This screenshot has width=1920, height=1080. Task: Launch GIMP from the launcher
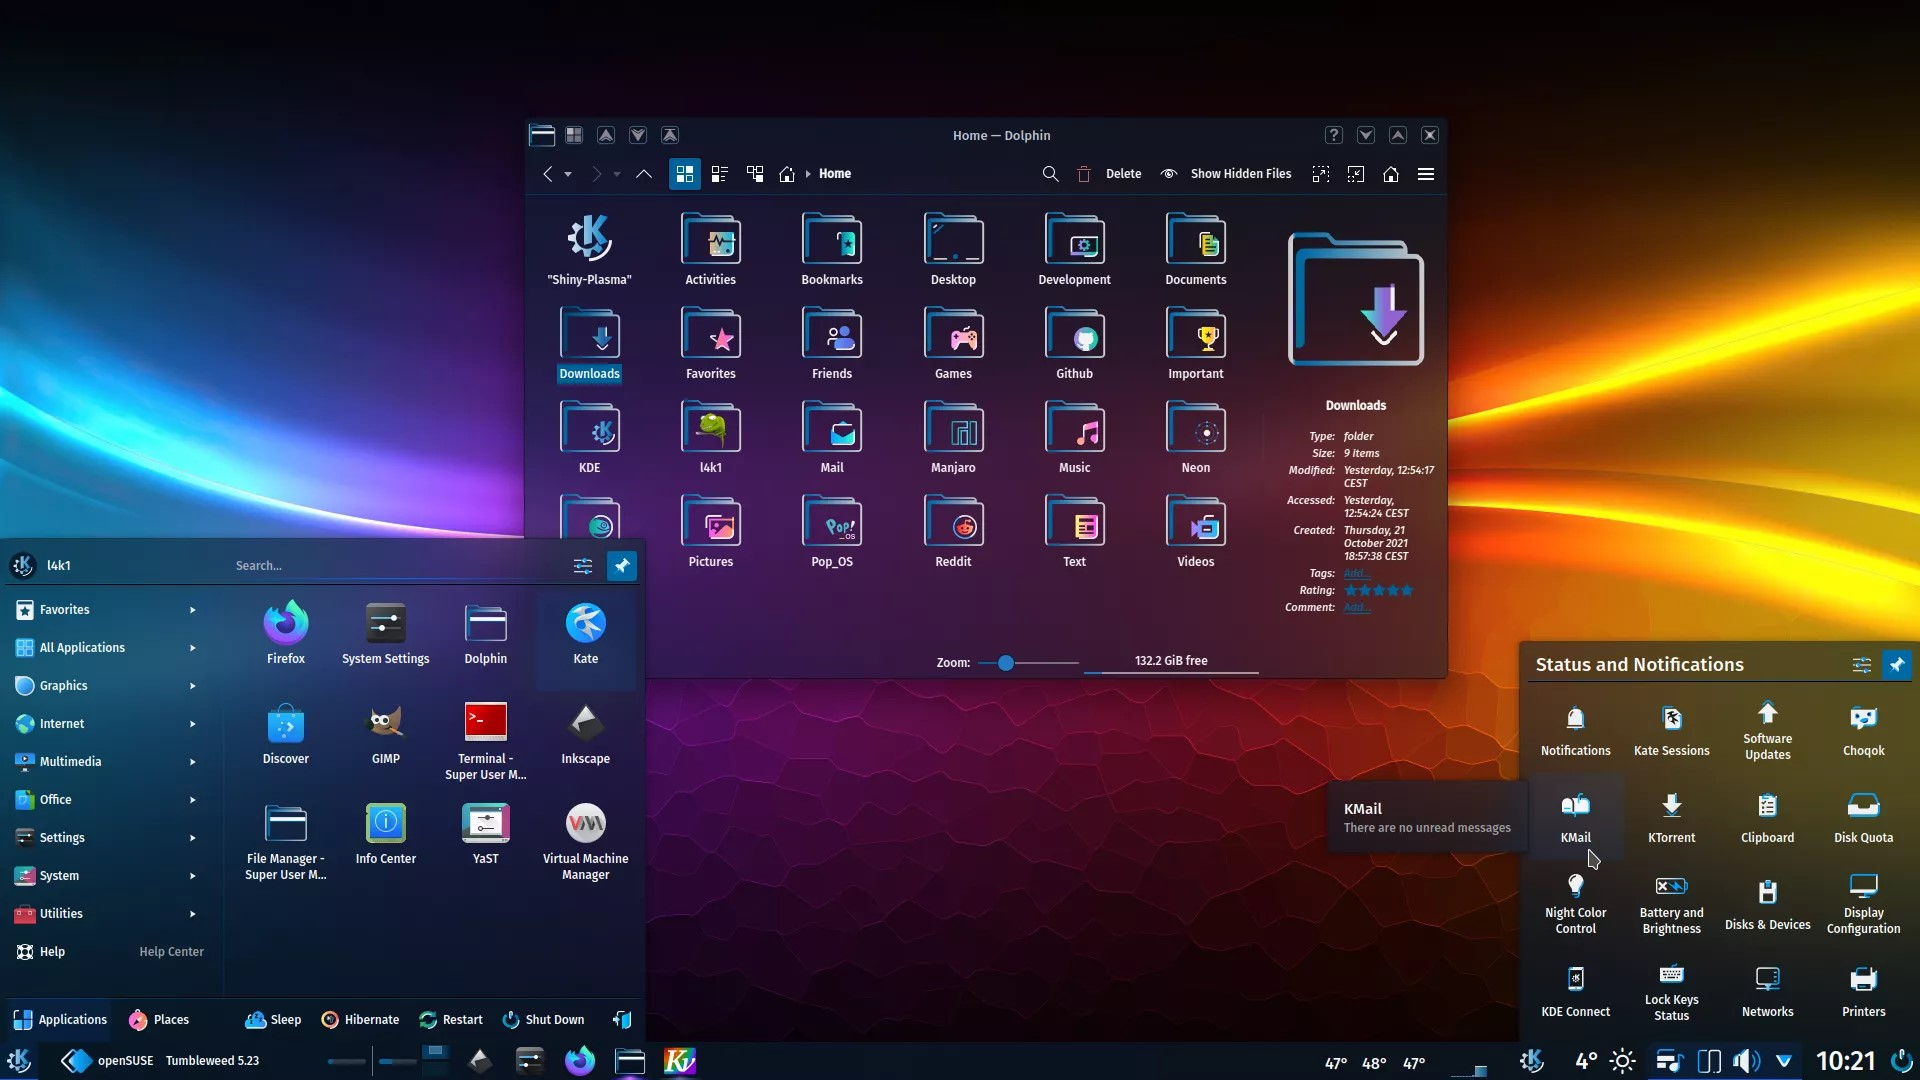(385, 735)
